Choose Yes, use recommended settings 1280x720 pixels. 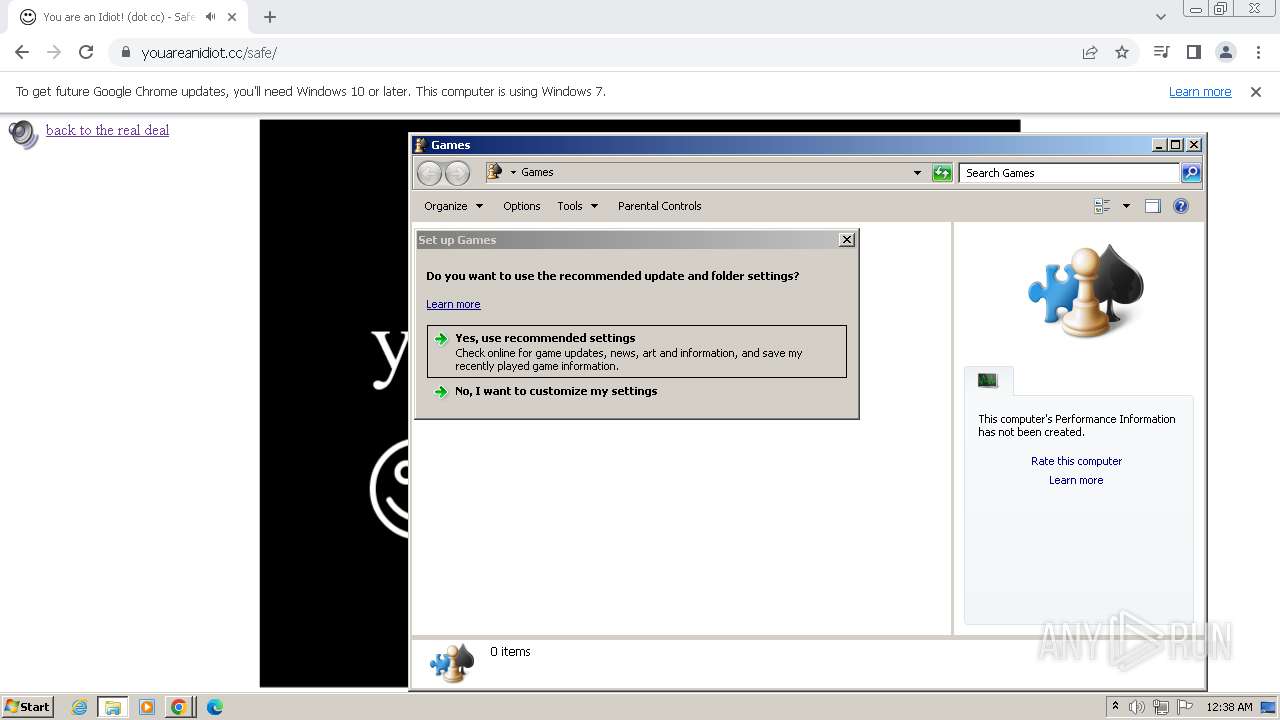pyautogui.click(x=636, y=351)
